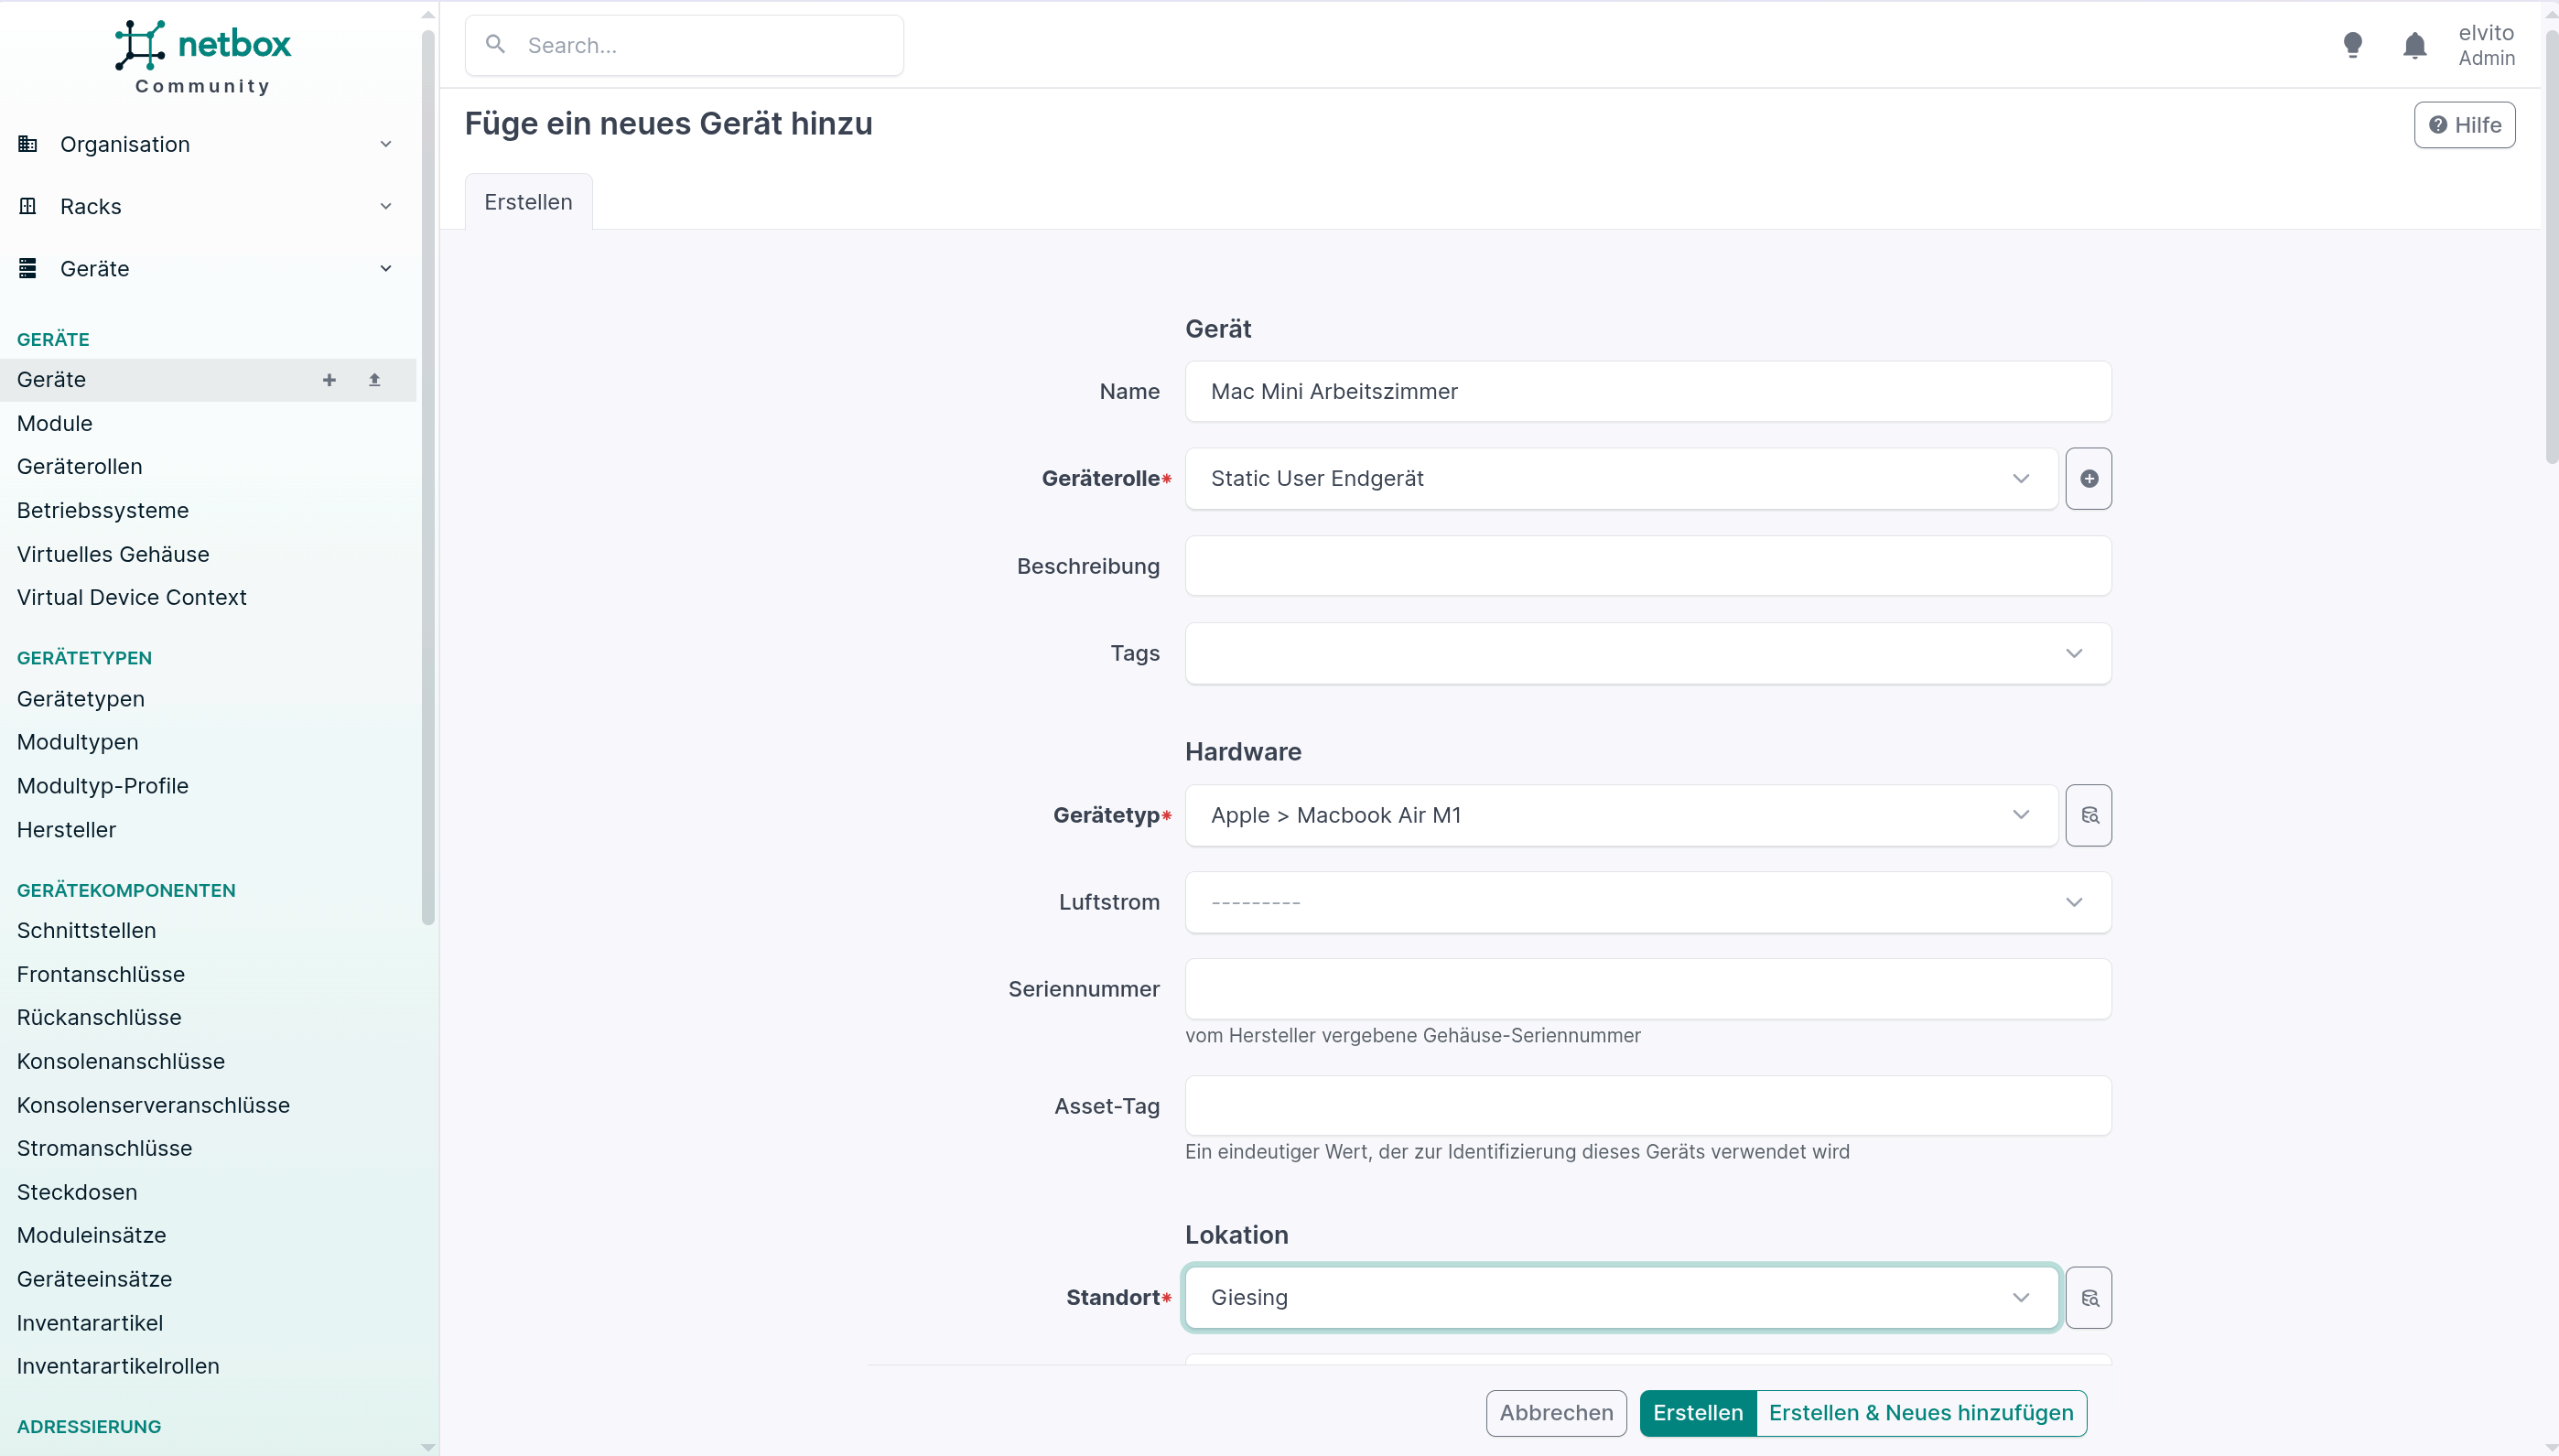
Task: Open the Gerätetyp filter lookup icon
Action: 2088,815
